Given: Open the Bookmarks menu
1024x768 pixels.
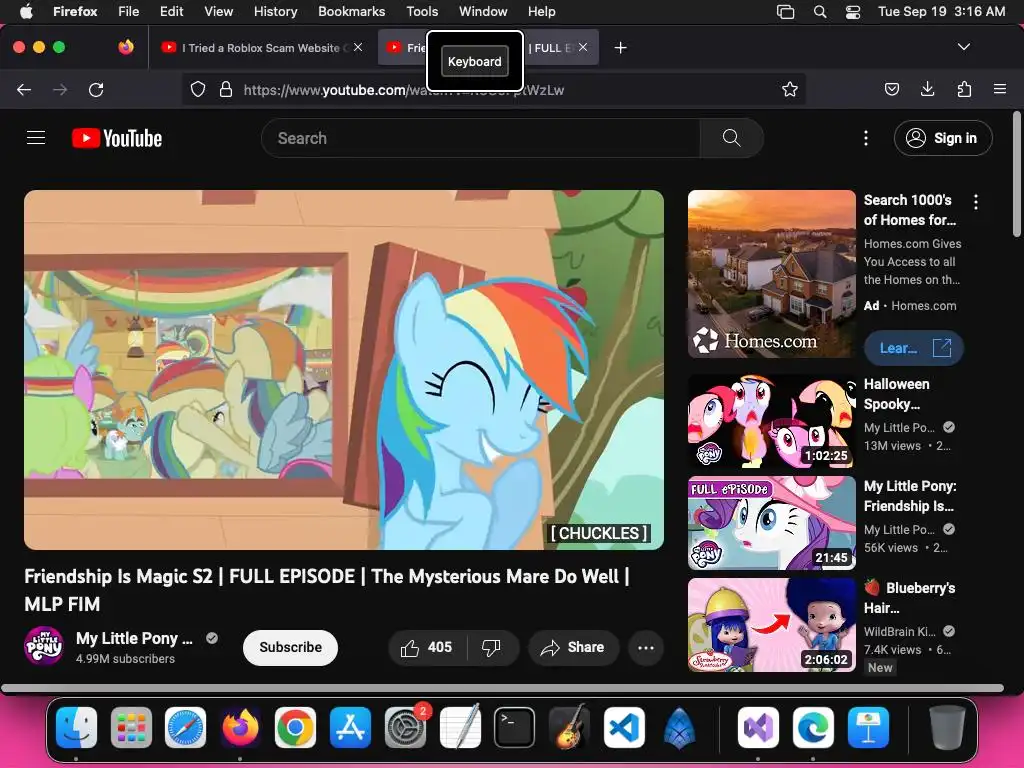Looking at the screenshot, I should pos(351,11).
